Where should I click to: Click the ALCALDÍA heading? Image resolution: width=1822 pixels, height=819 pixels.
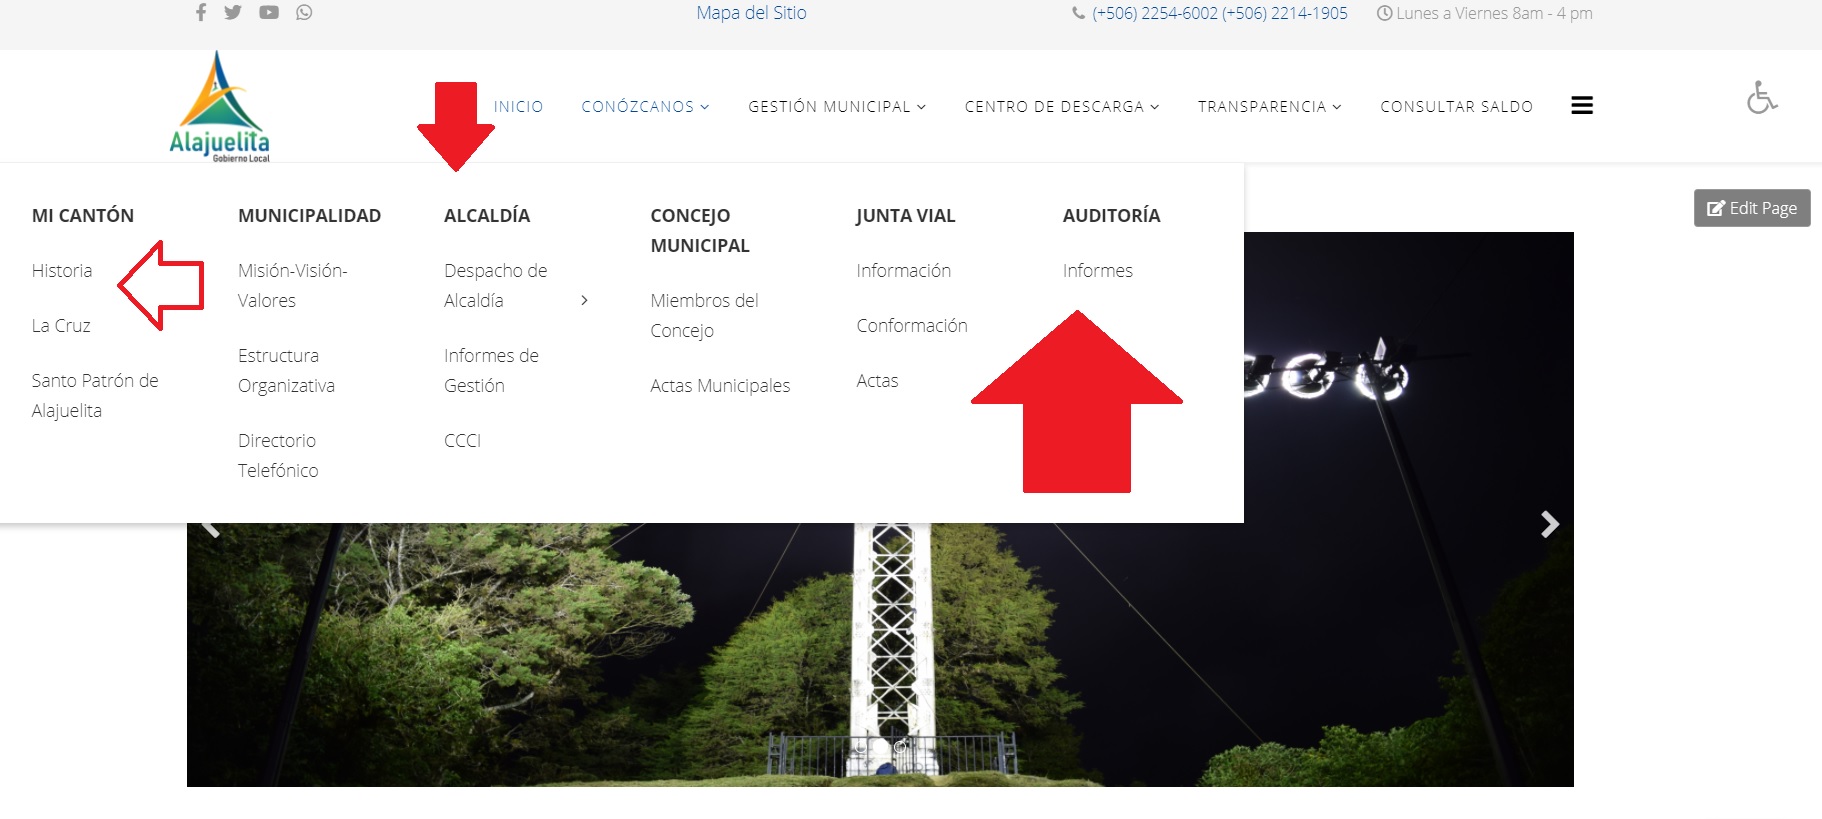pos(487,215)
